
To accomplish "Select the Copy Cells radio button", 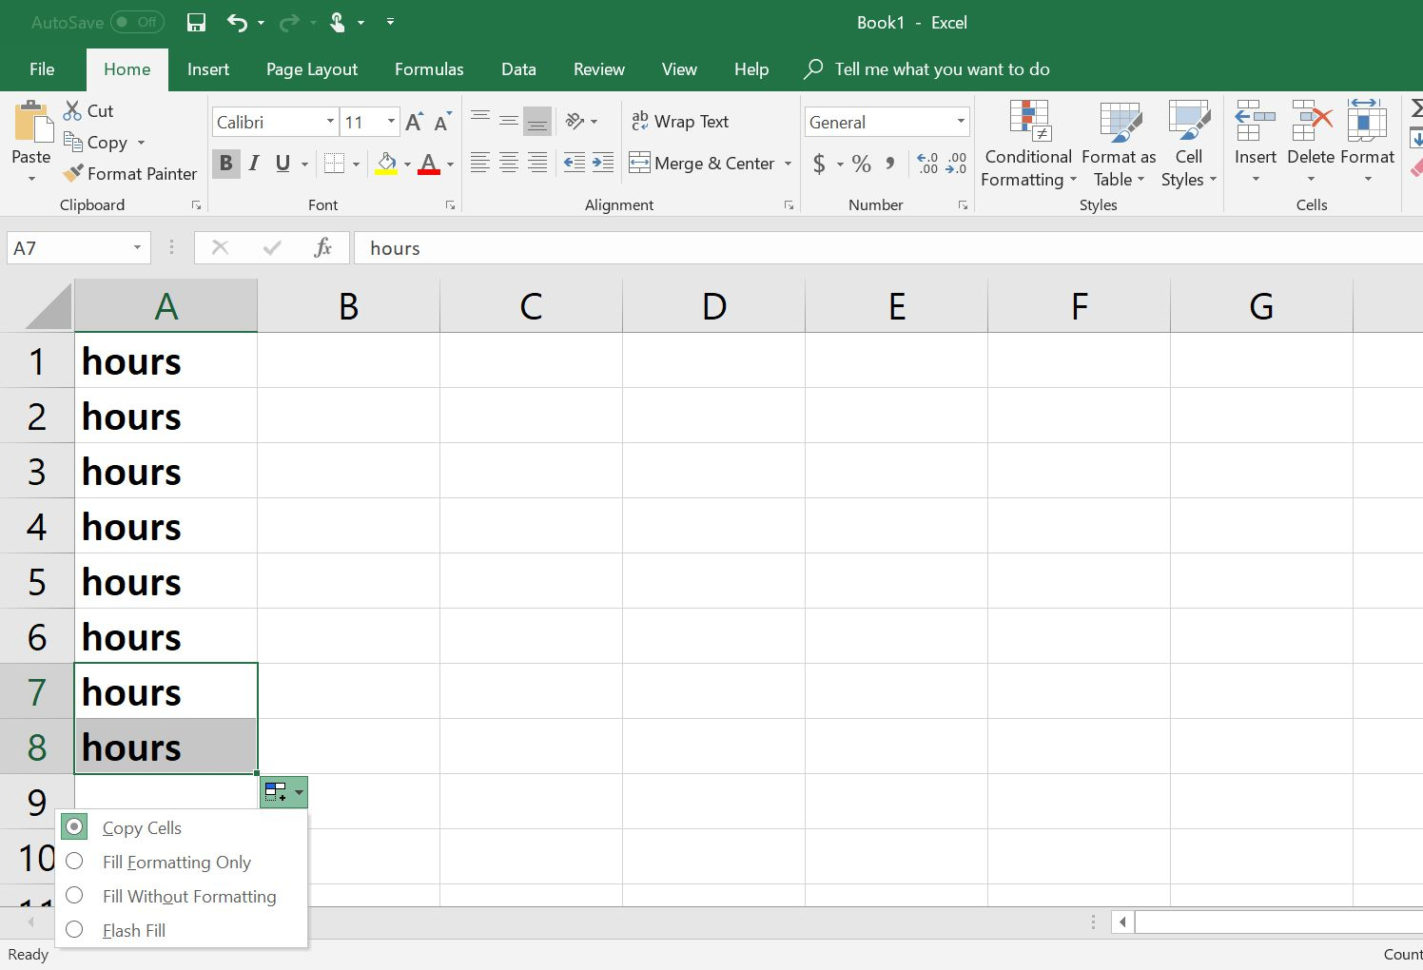I will coord(74,826).
